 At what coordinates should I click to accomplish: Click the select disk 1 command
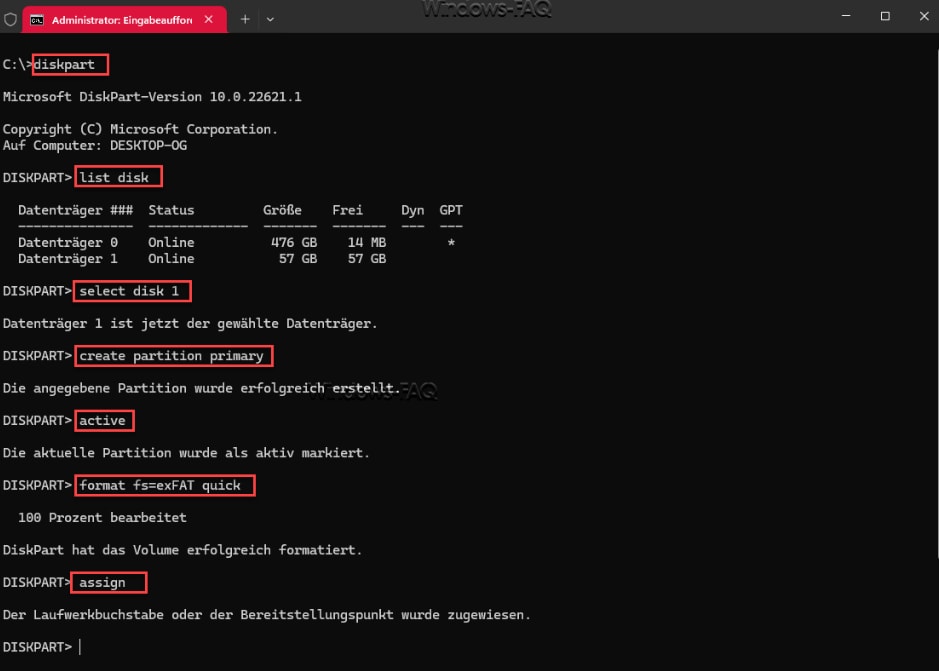tap(132, 291)
